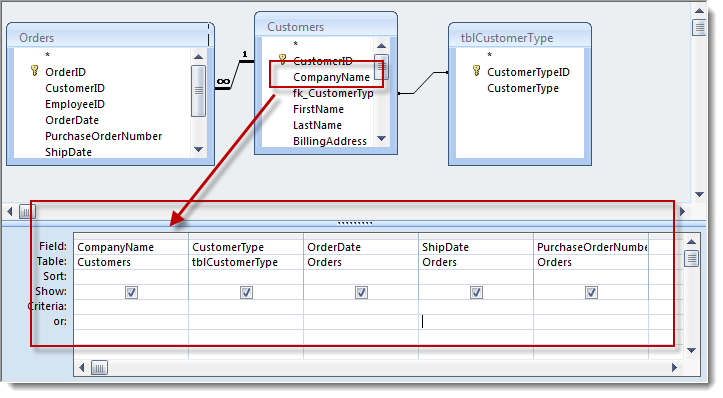The image size is (723, 398).
Task: Uncheck Show box under CustomerType field
Action: point(246,292)
